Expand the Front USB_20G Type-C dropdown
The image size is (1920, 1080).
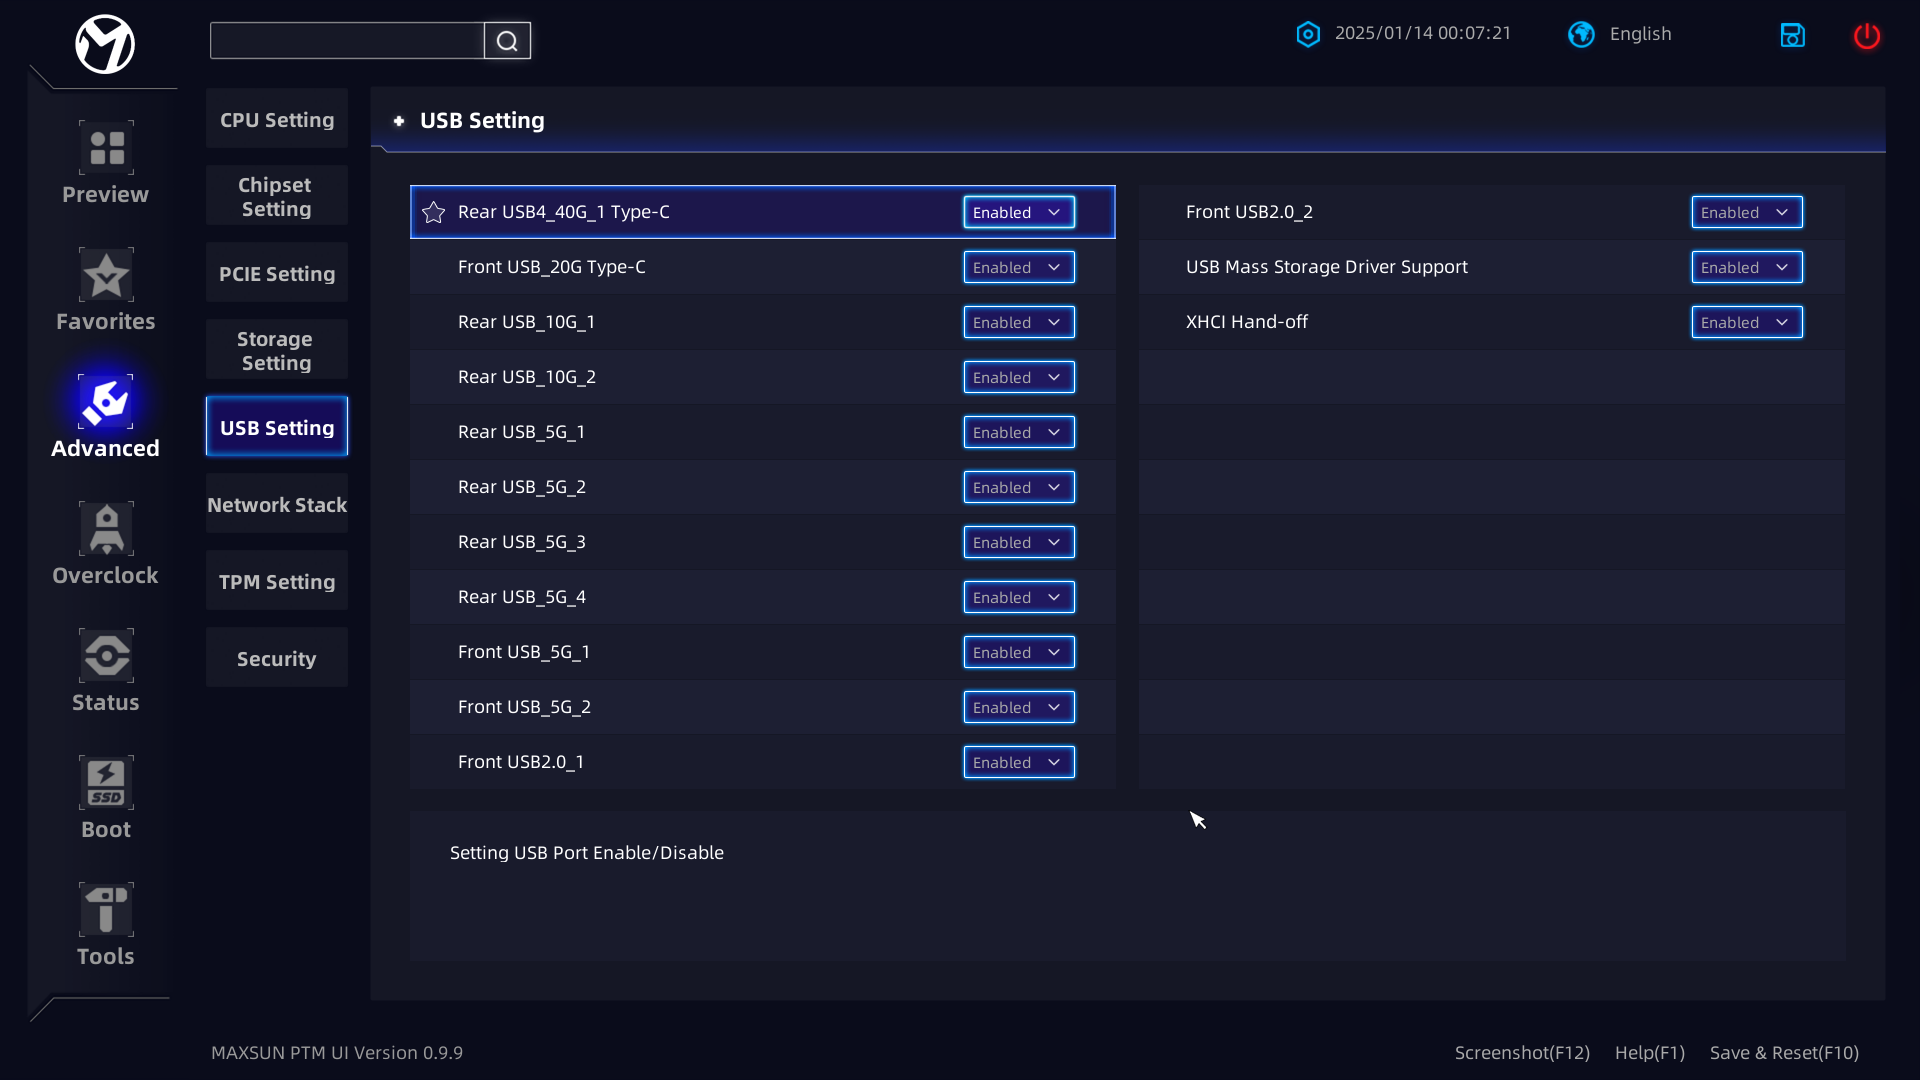(x=1018, y=267)
